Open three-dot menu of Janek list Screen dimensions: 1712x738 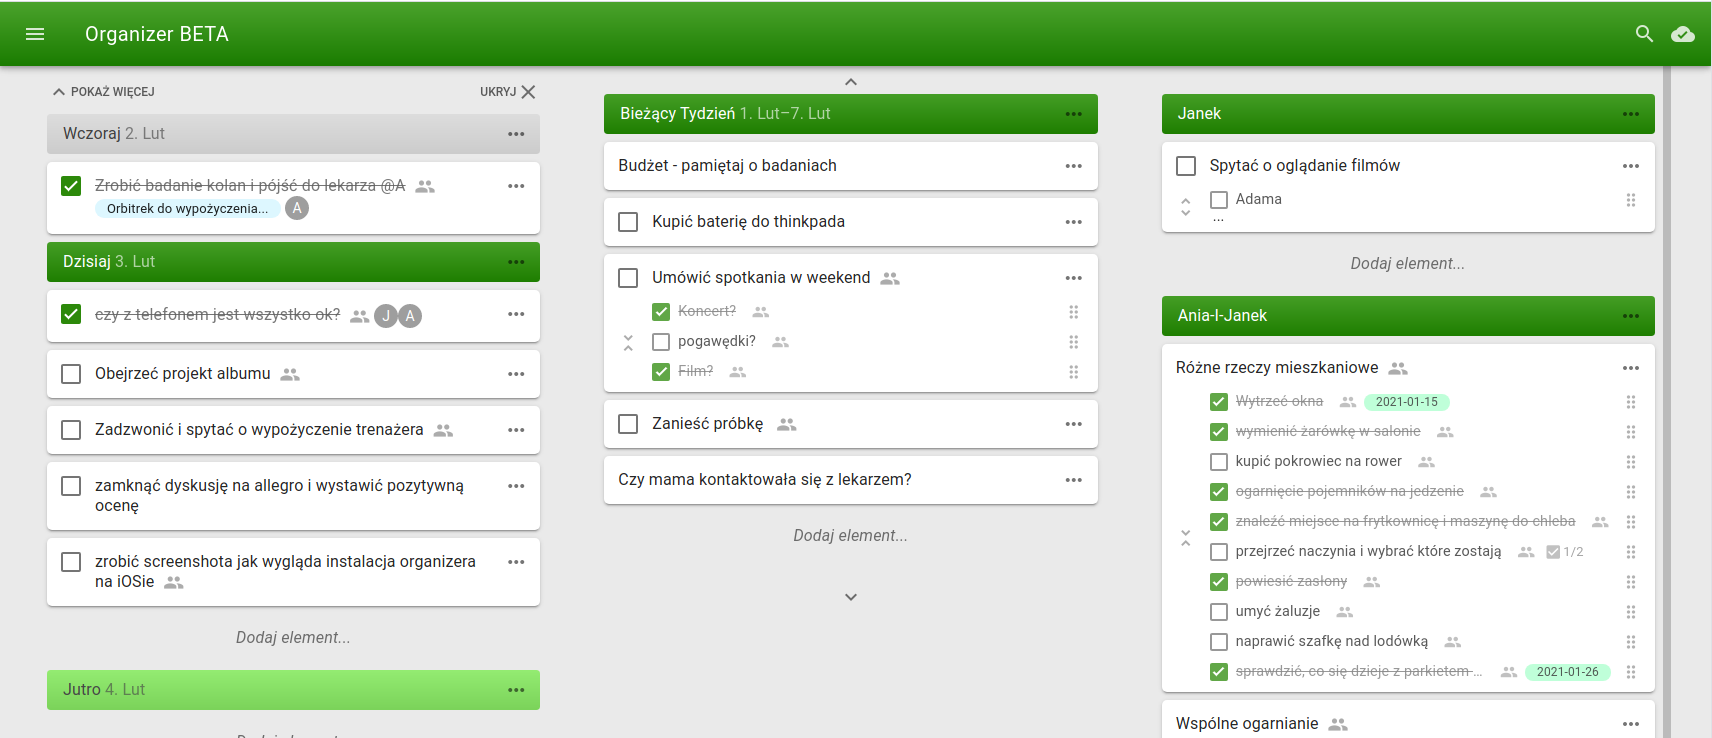coord(1630,114)
